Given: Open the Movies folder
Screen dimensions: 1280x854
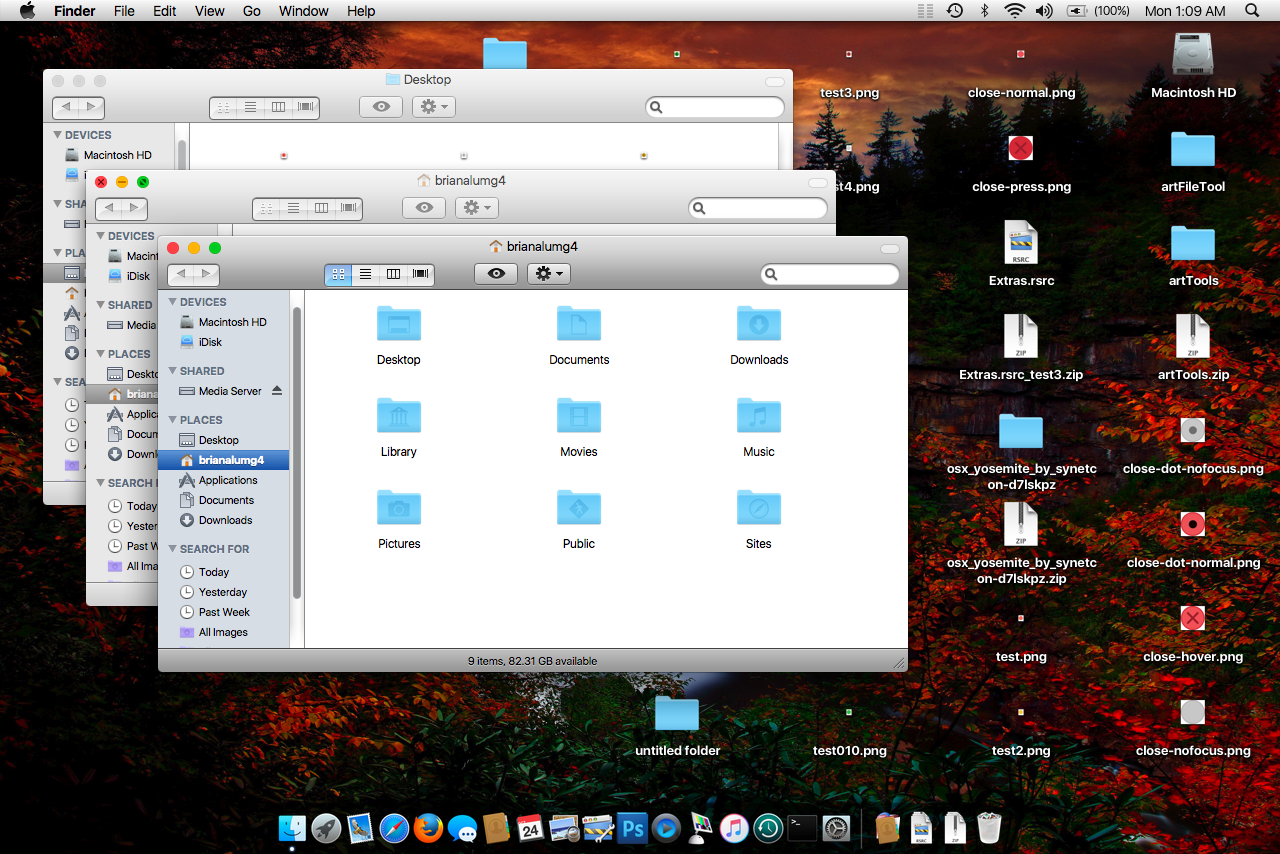Looking at the screenshot, I should (x=579, y=416).
